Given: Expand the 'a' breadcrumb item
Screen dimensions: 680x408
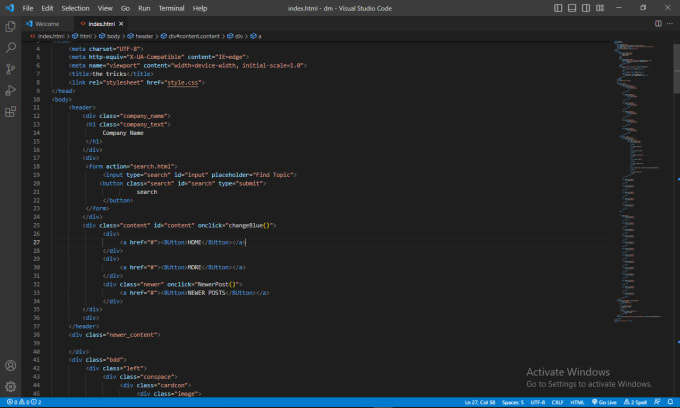Looking at the screenshot, I should tap(256, 36).
